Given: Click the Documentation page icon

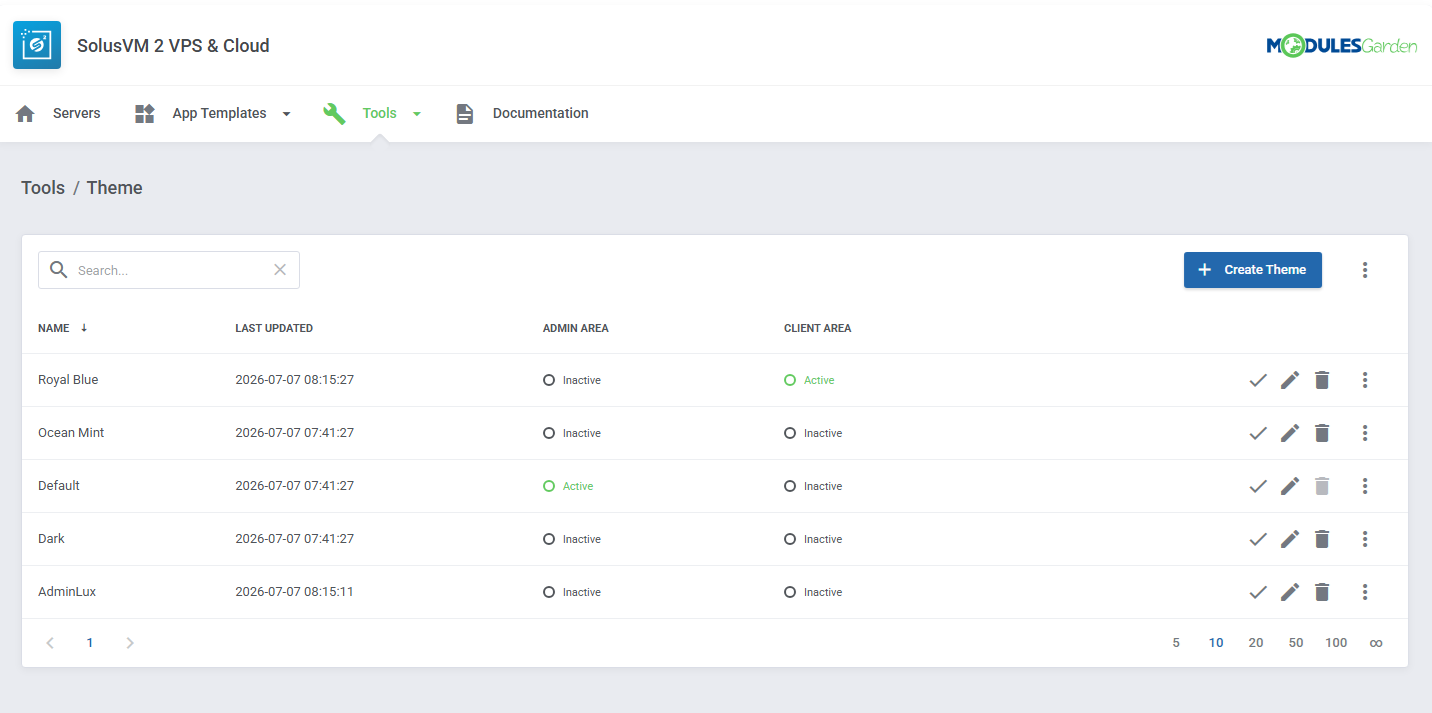Looking at the screenshot, I should pos(464,113).
